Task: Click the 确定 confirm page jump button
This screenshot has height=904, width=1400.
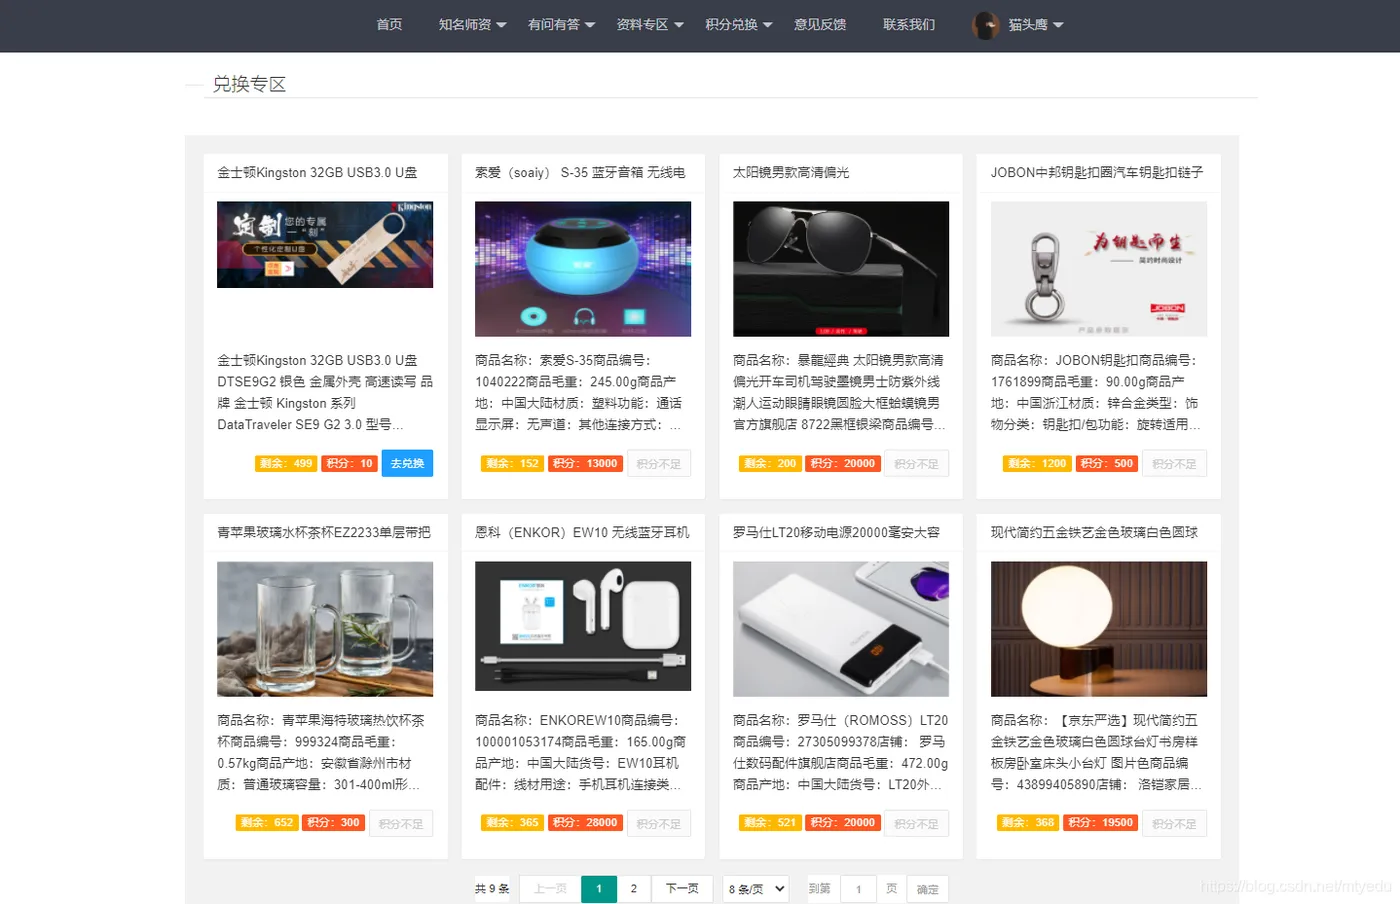Action: (x=928, y=889)
